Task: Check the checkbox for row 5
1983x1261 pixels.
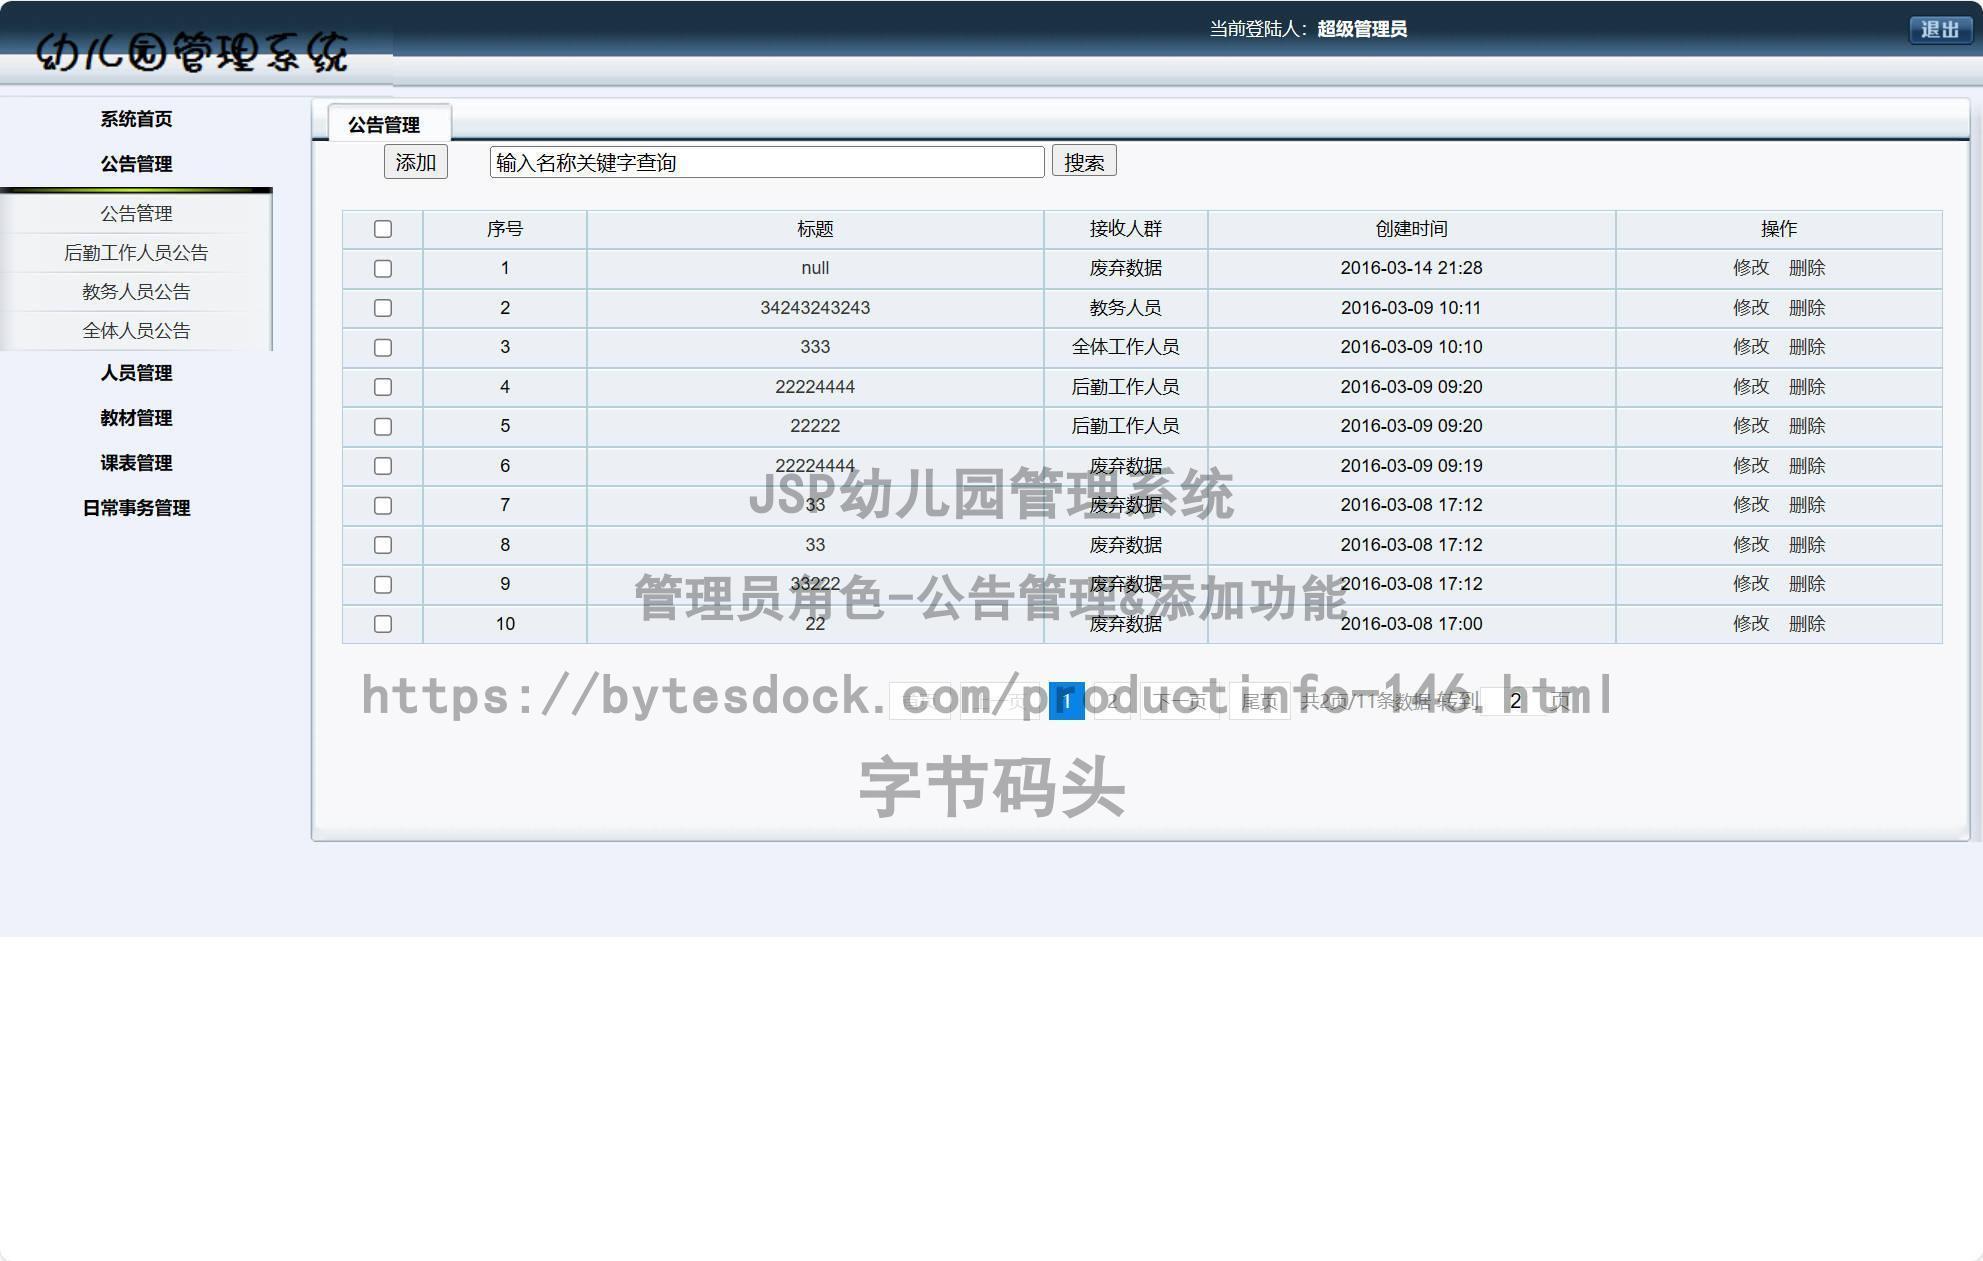Action: (x=383, y=427)
